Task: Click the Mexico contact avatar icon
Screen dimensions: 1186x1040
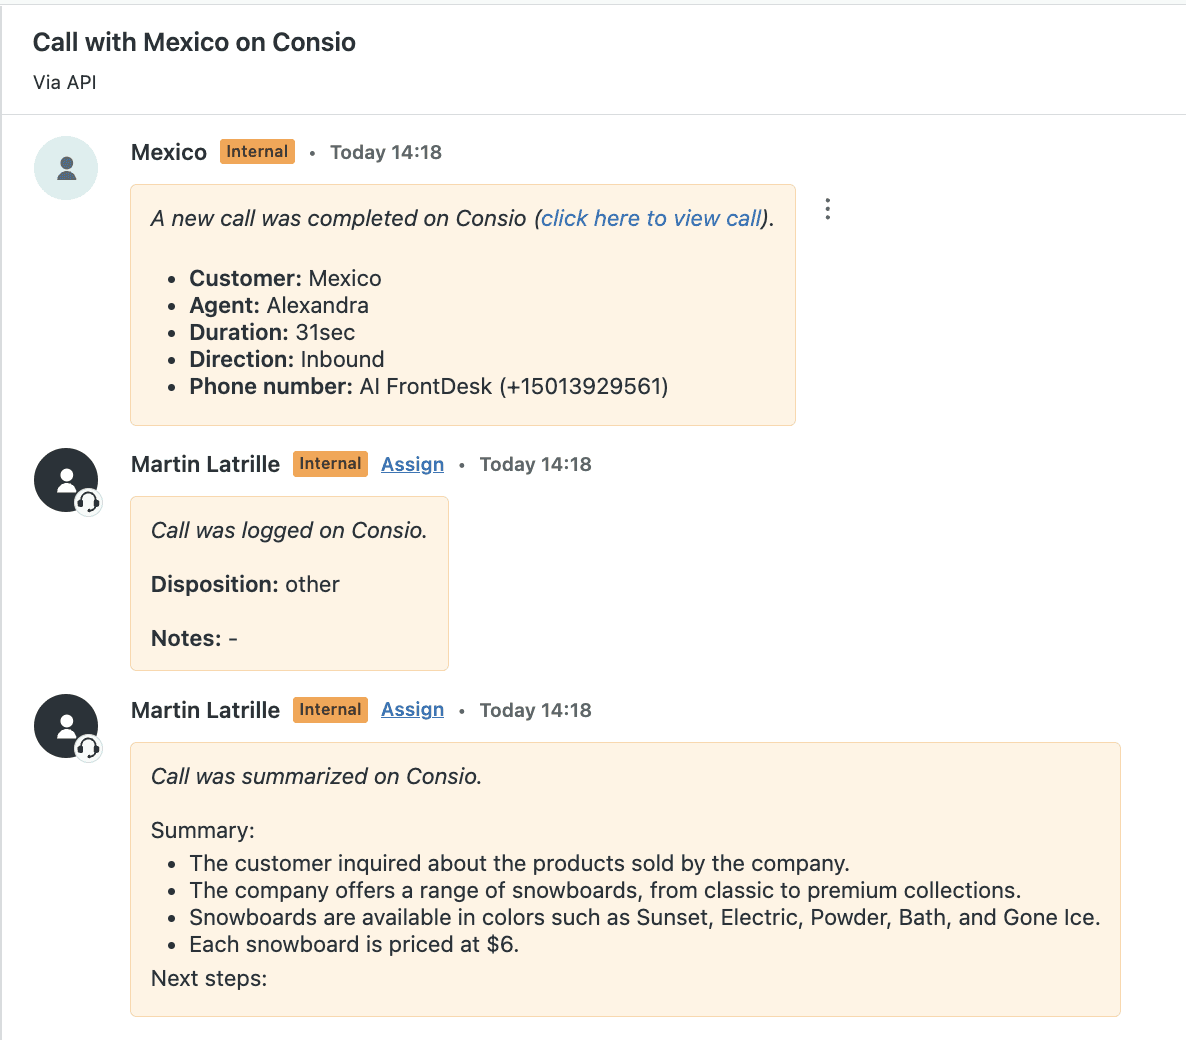Action: tap(66, 168)
